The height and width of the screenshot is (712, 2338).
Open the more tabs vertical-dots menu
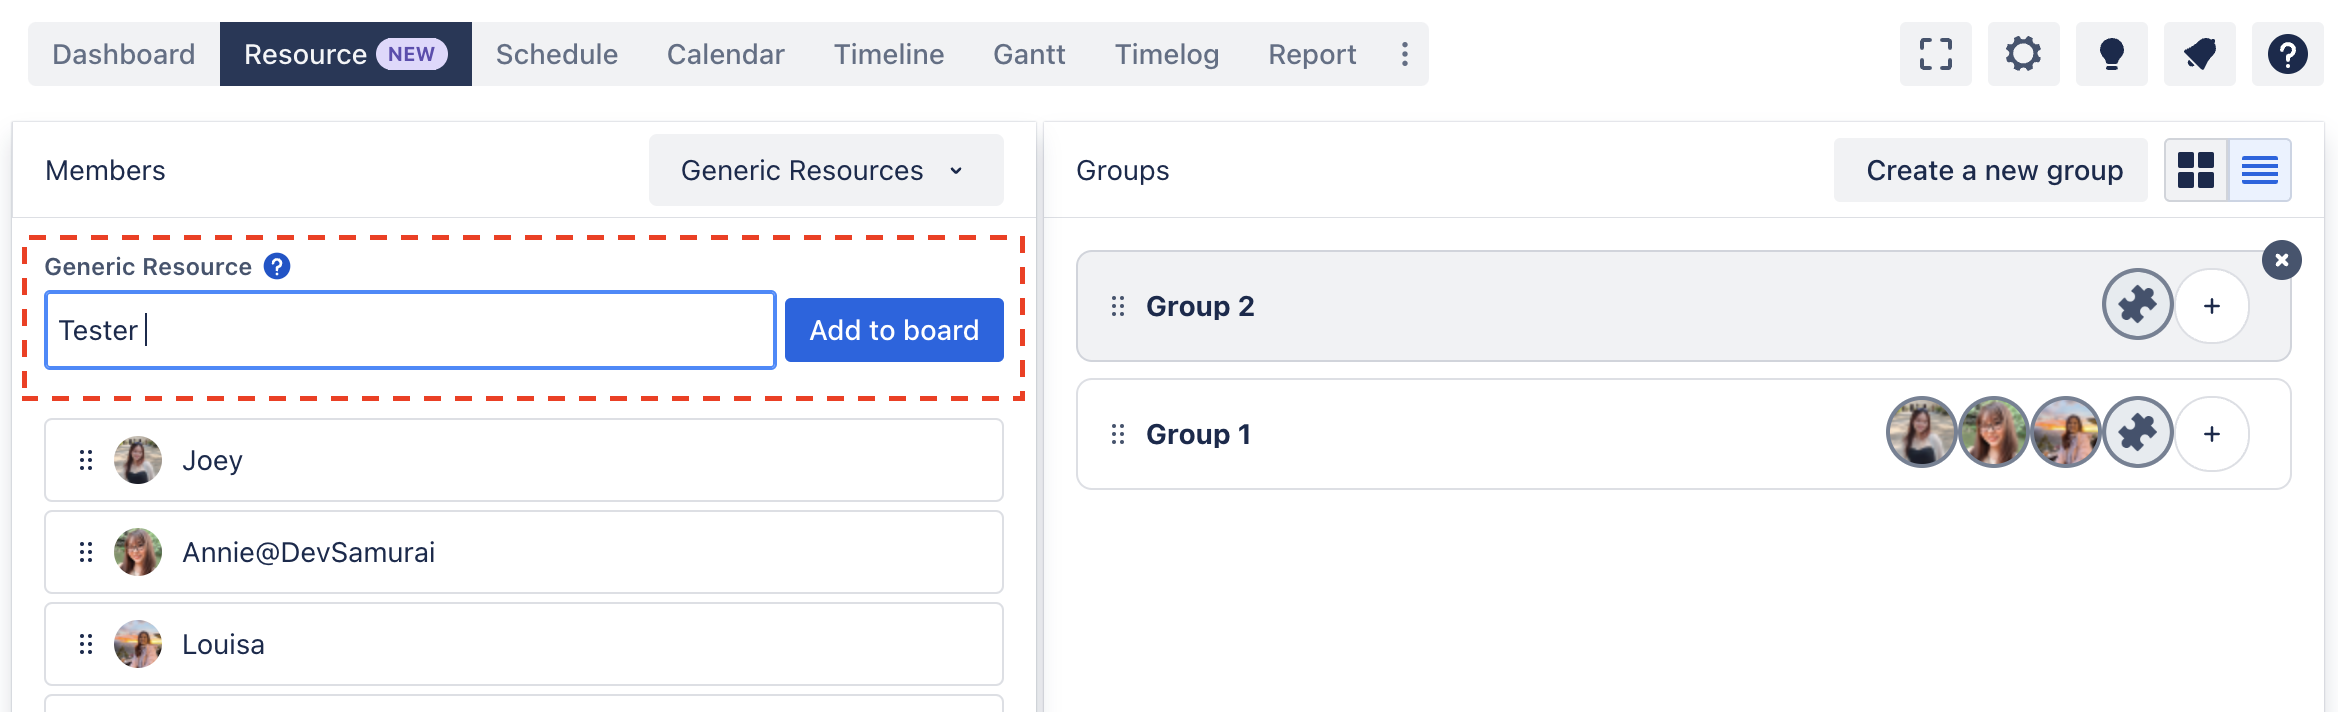tap(1405, 54)
